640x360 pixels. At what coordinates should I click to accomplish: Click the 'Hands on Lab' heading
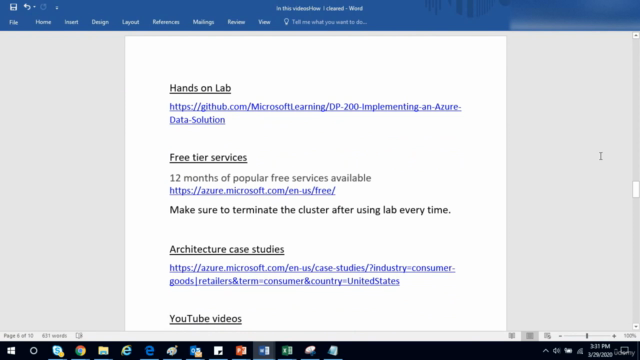click(x=200, y=88)
